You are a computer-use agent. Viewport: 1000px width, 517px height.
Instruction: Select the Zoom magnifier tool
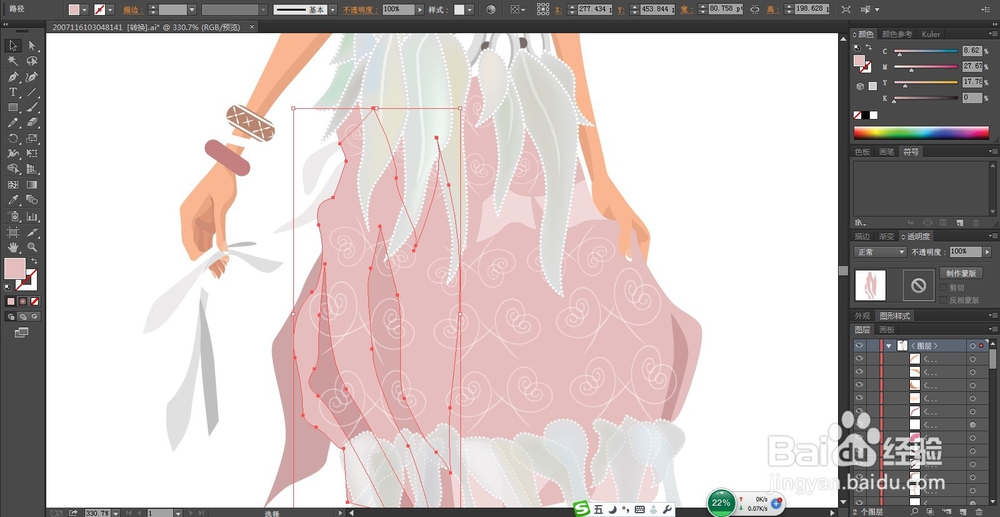[32, 247]
